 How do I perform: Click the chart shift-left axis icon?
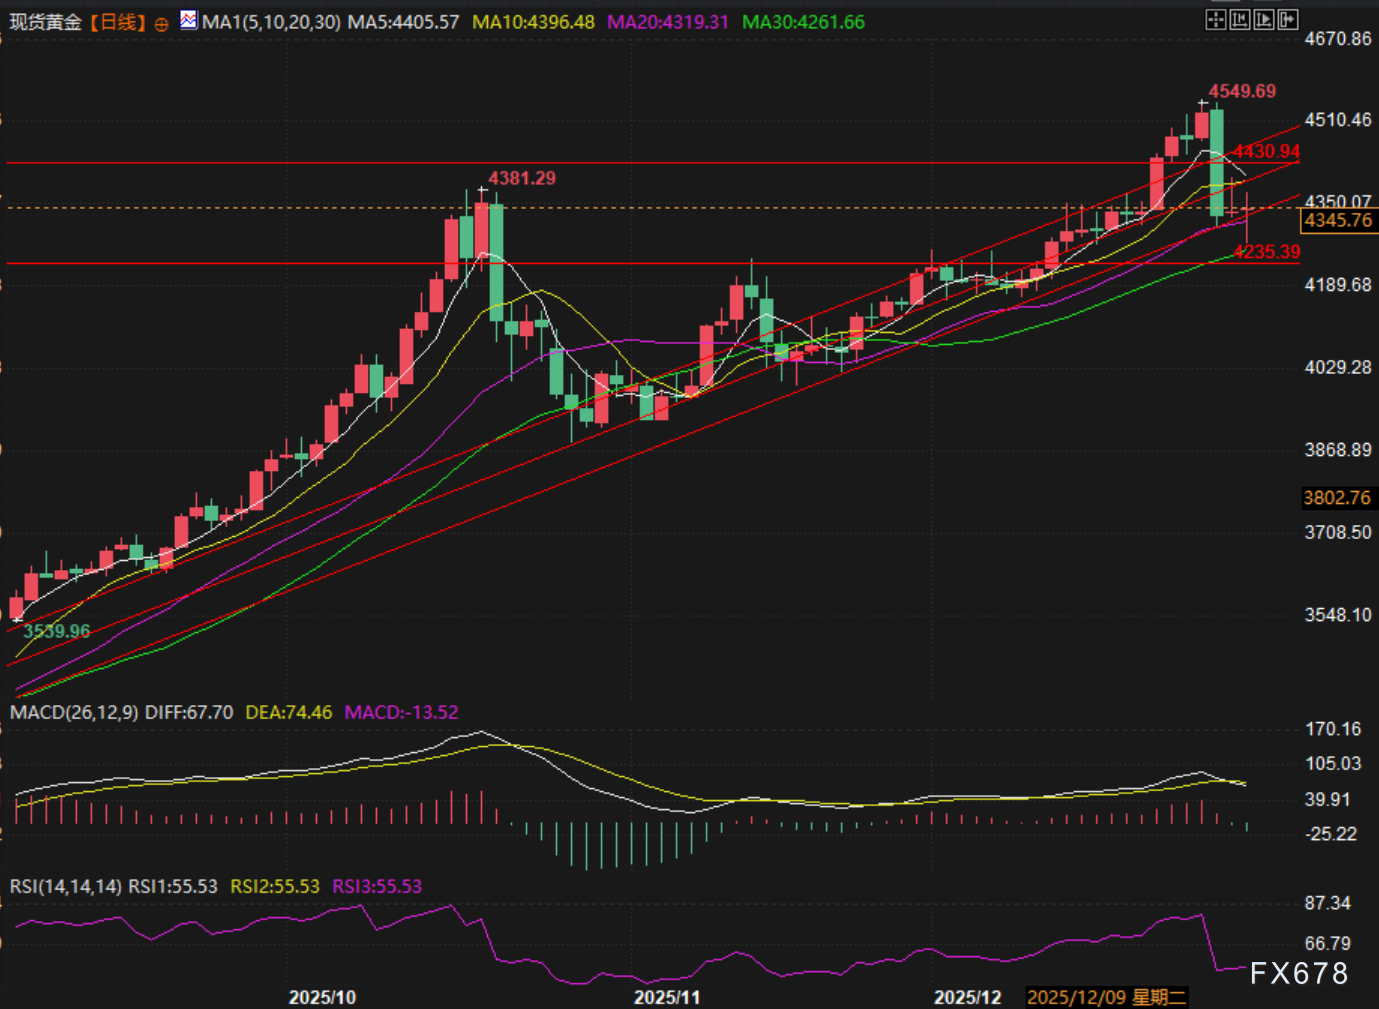pyautogui.click(x=1240, y=19)
